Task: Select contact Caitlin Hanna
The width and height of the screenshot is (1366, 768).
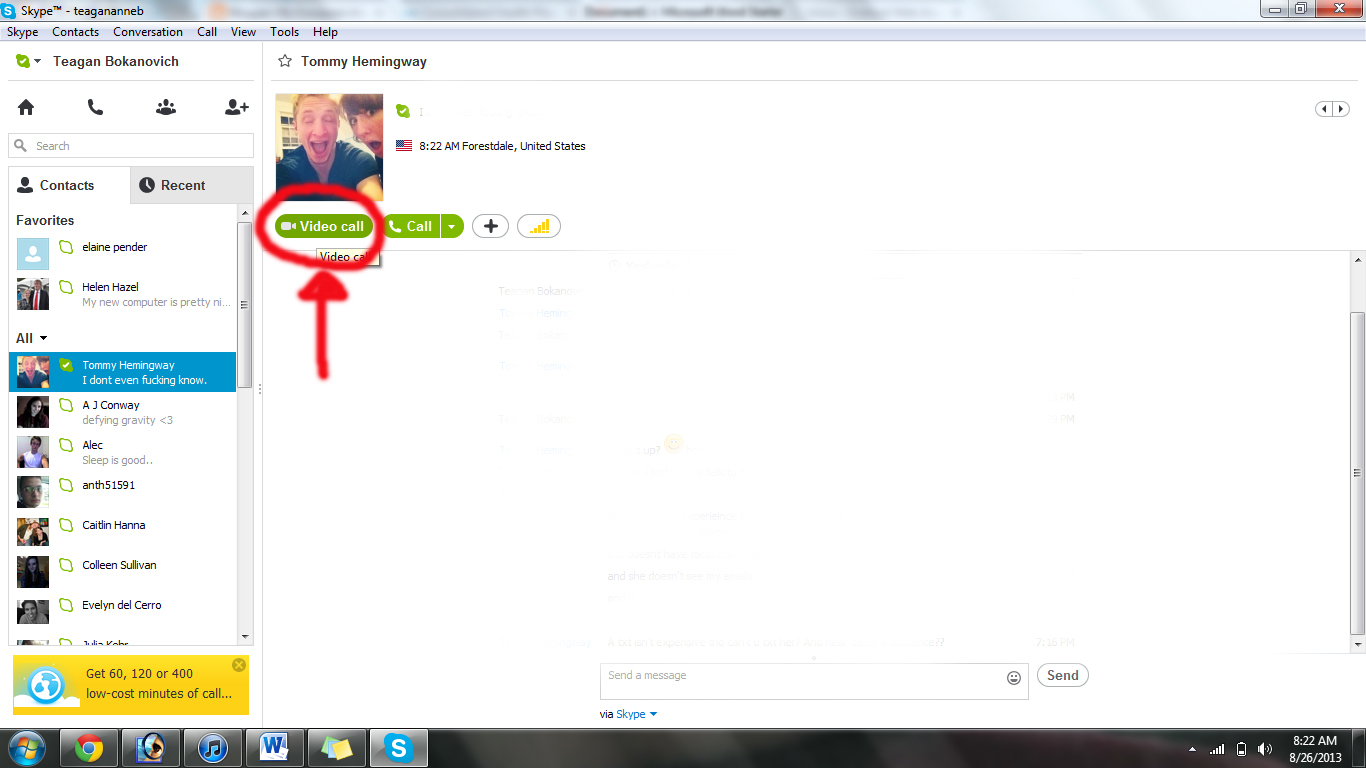Action: click(x=123, y=532)
